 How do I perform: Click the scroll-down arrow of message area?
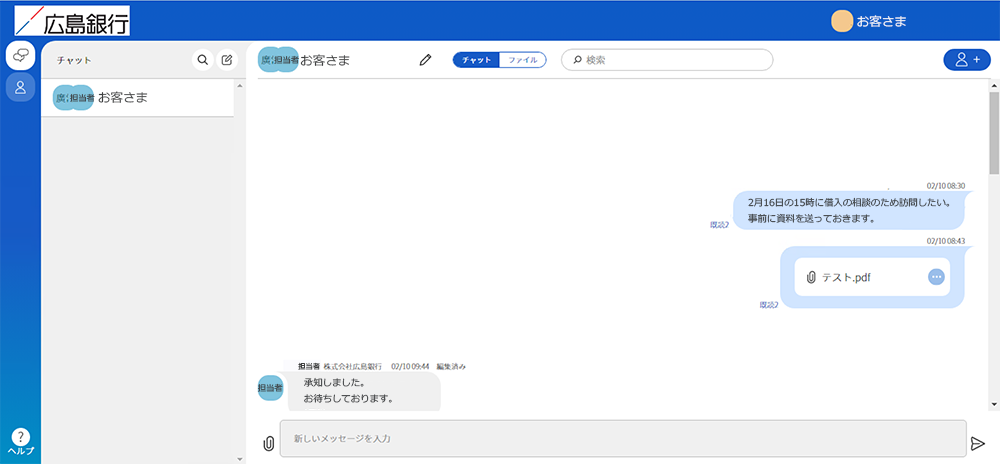tap(994, 404)
